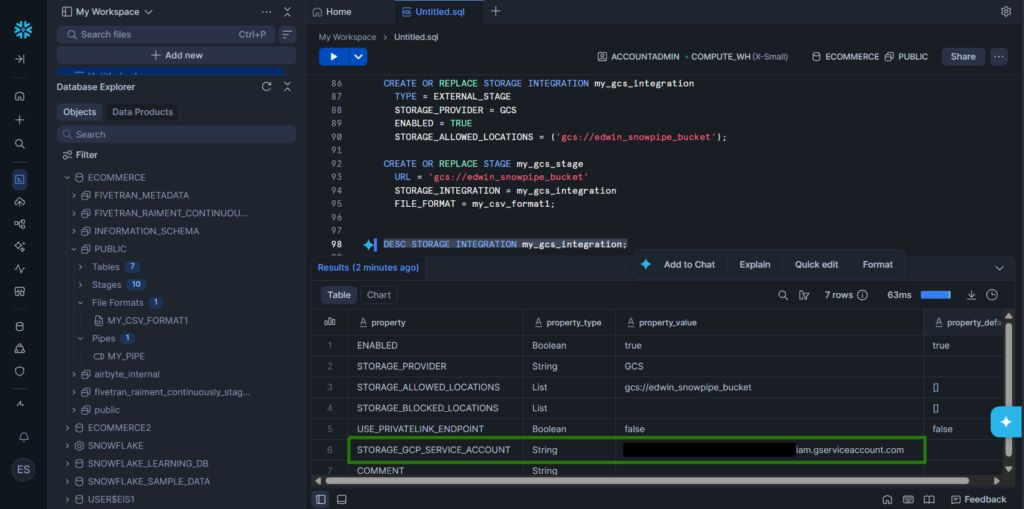Viewport: 1024px width, 509px height.
Task: Collapse the results panel chevron
Action: 999,268
